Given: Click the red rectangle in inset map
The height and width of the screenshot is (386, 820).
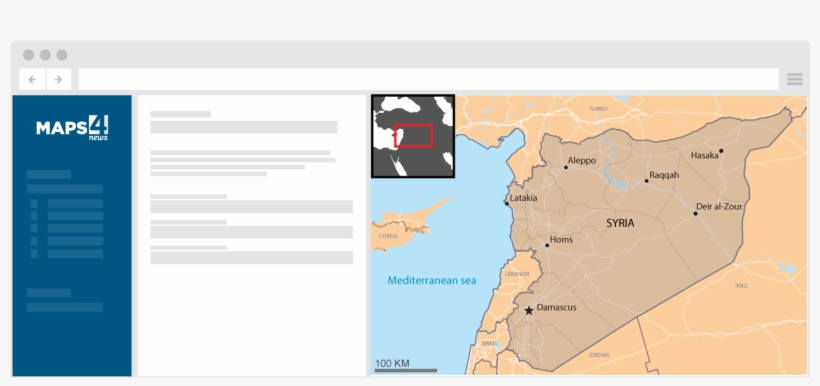Looking at the screenshot, I should coord(414,135).
